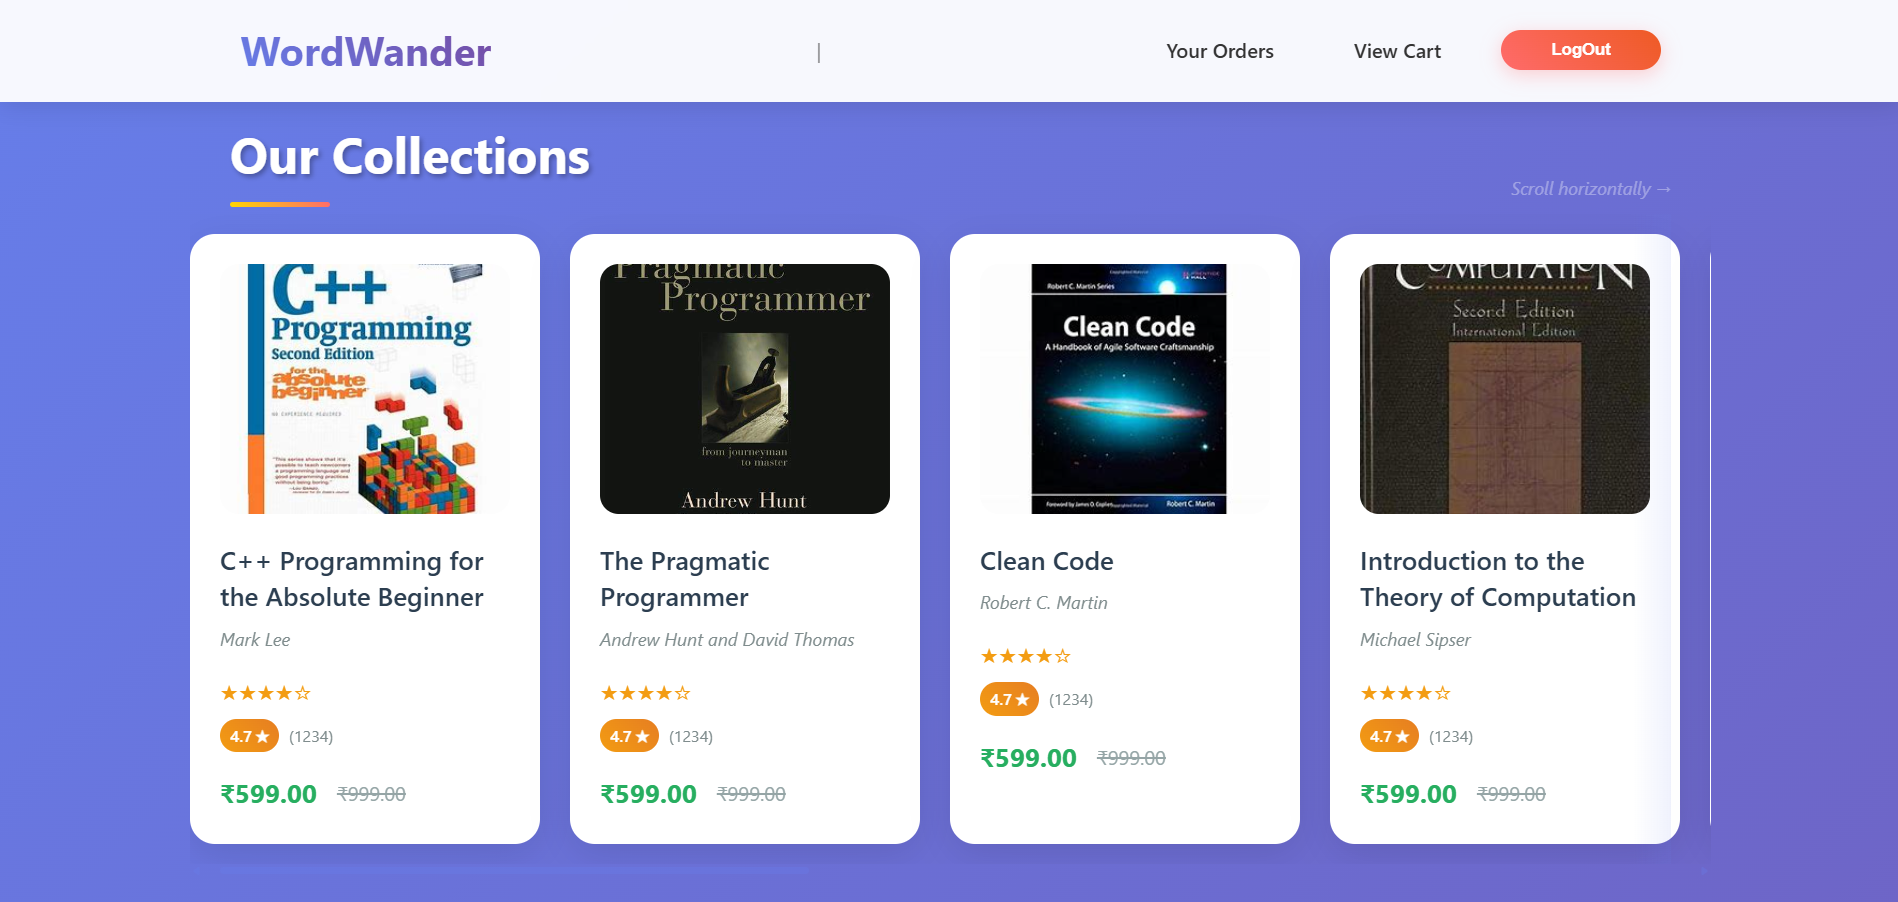Click the star row on Clean Code card

(1025, 656)
